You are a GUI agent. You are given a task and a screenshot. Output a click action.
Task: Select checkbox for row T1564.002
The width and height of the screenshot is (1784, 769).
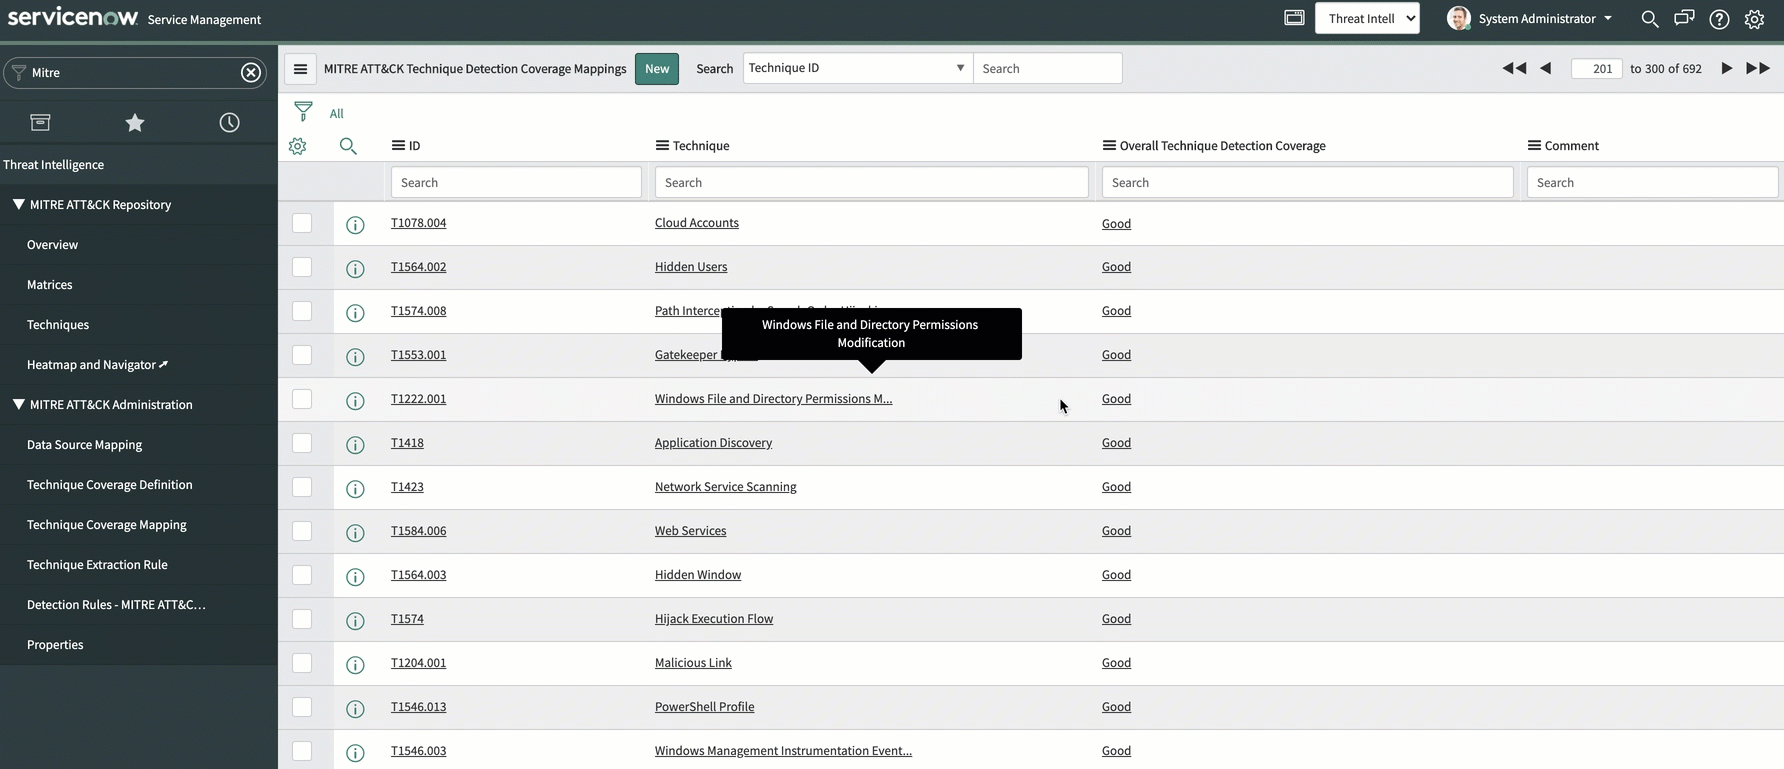(302, 267)
